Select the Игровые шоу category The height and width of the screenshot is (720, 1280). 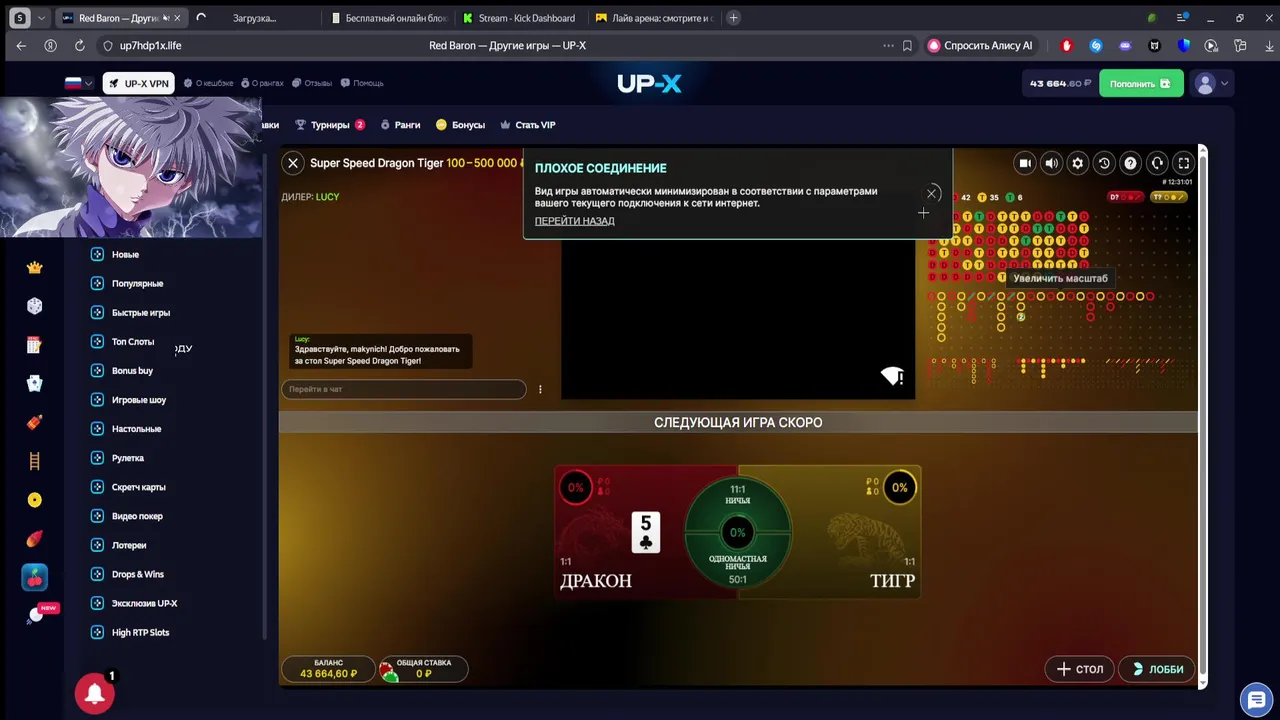(x=139, y=399)
